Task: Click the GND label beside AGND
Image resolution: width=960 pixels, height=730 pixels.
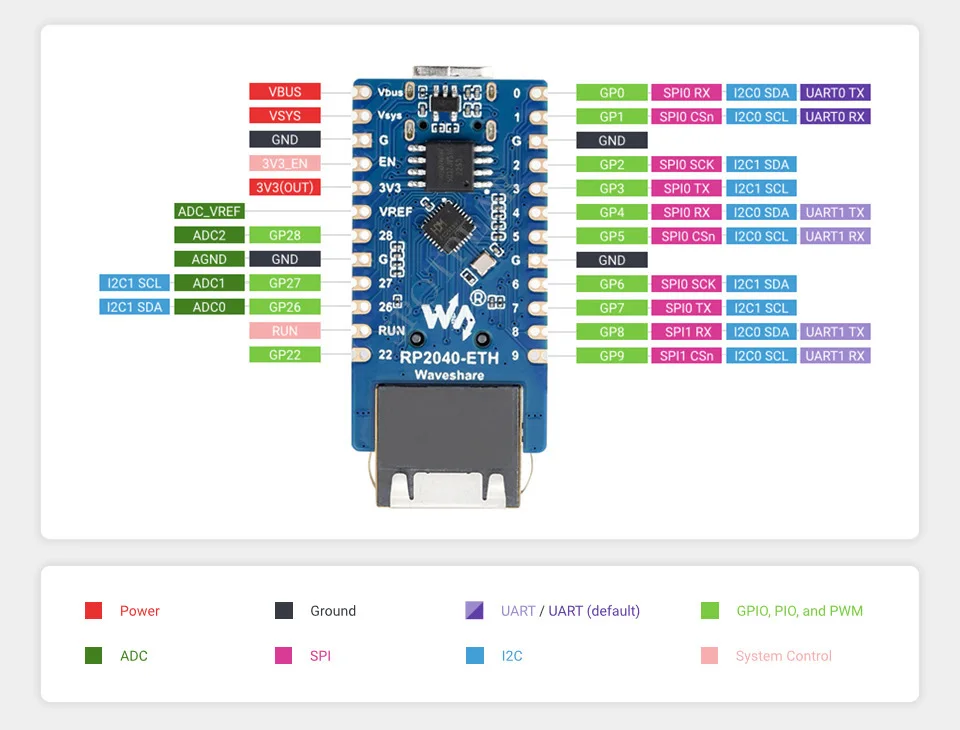Action: (x=285, y=259)
